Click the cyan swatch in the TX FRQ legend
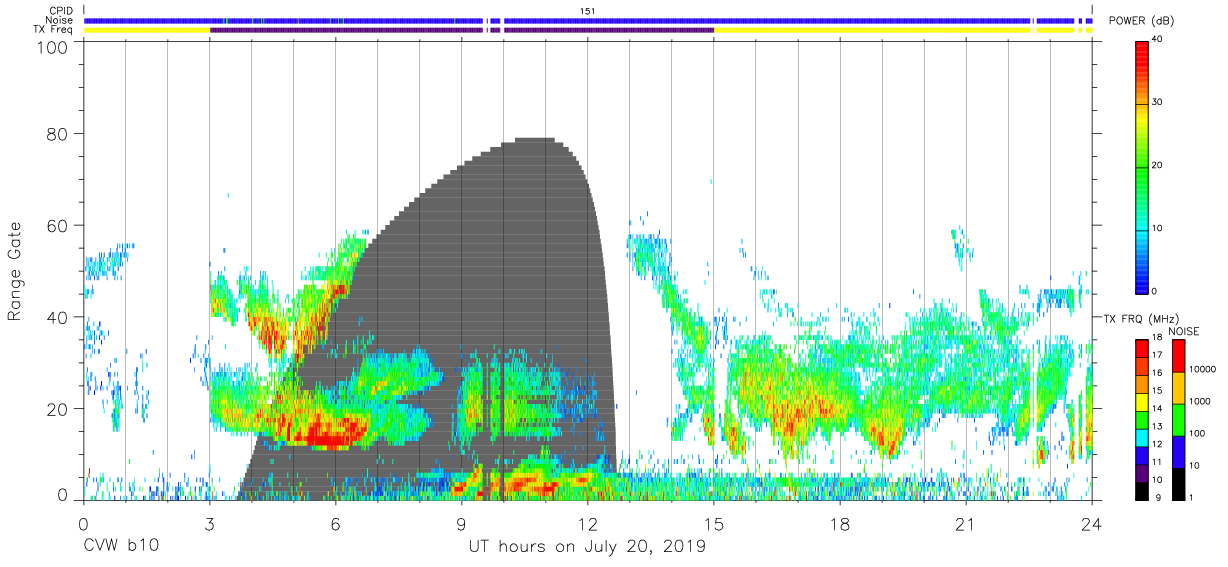Image resolution: width=1228 pixels, height=567 pixels. [1142, 437]
